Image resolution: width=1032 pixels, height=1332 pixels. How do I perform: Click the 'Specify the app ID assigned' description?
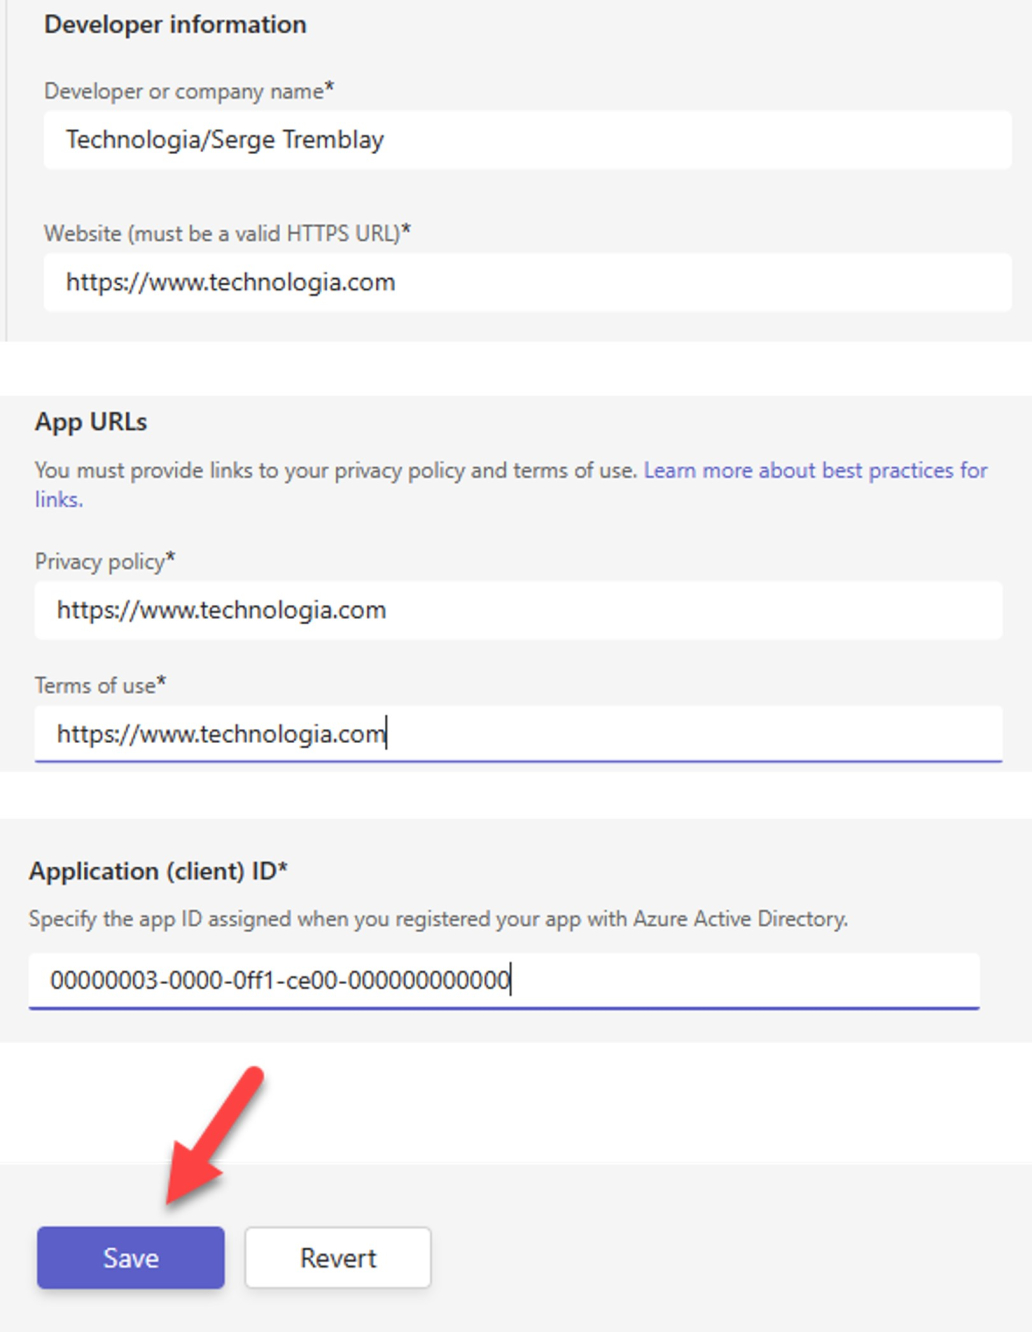(438, 919)
